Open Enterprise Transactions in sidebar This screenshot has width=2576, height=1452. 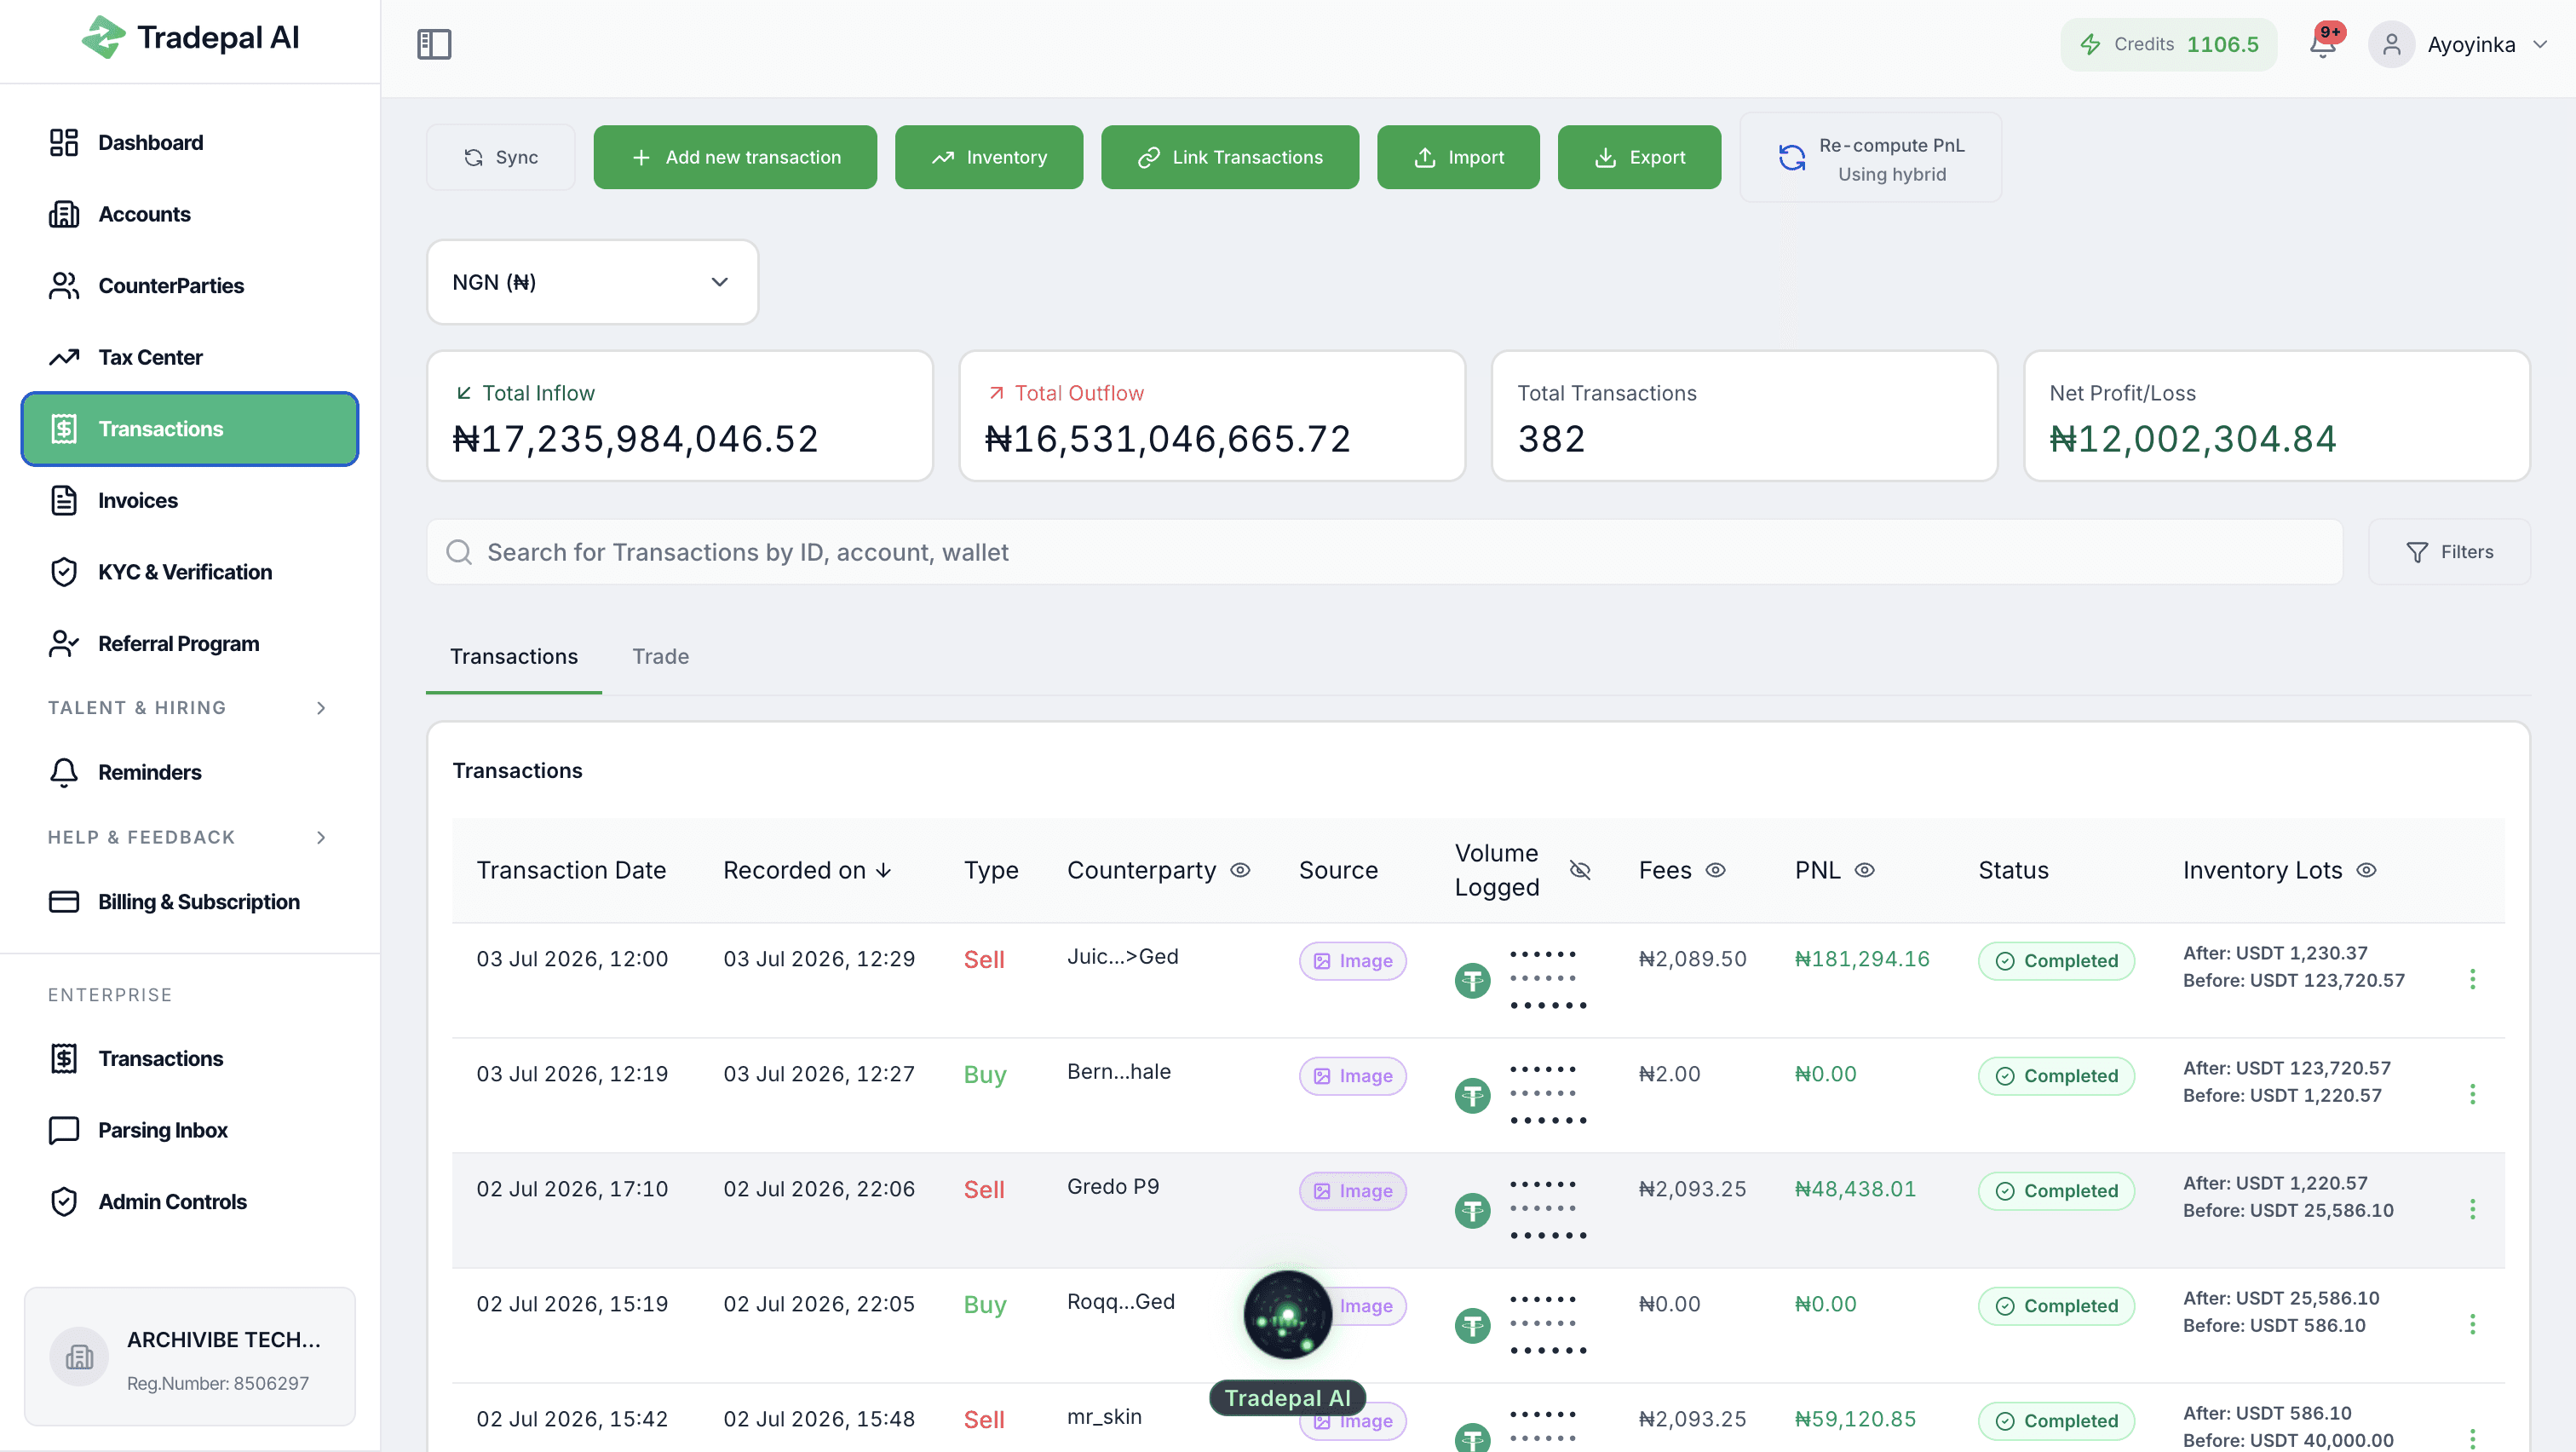tap(190, 1058)
